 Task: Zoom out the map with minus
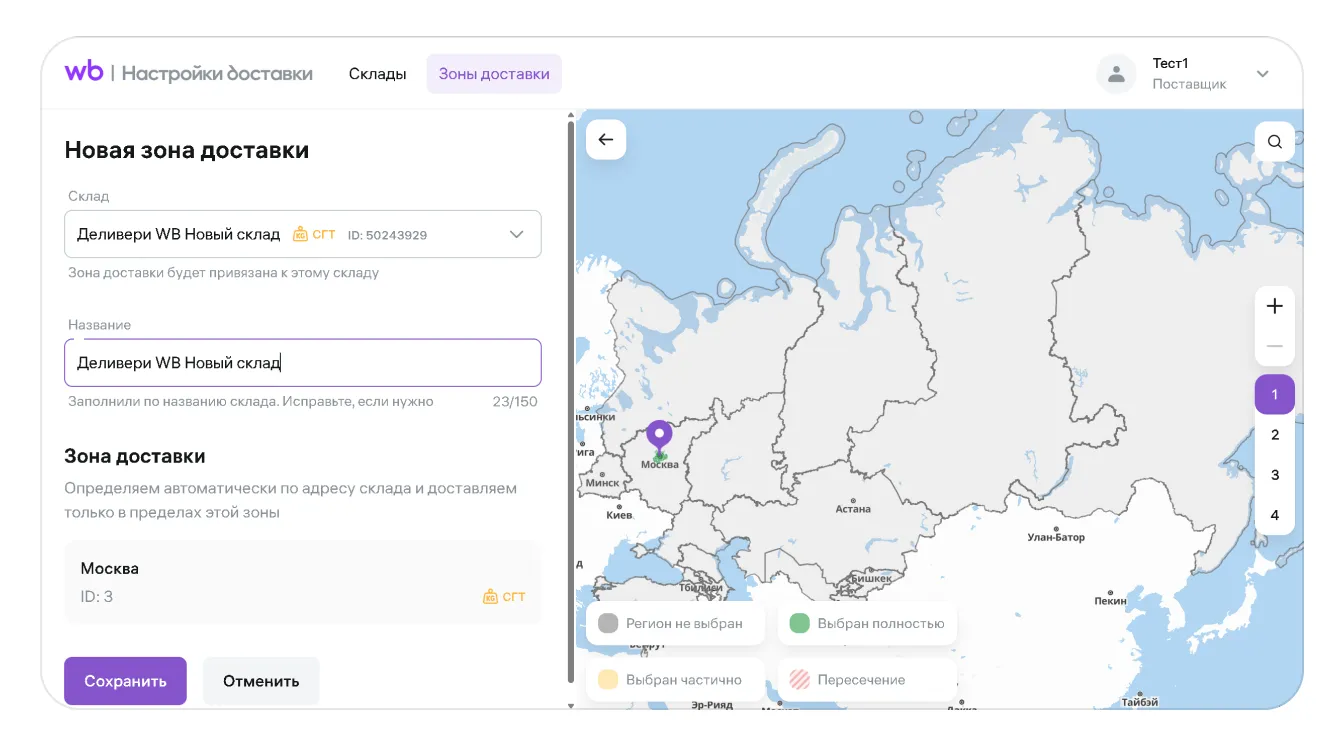pos(1274,346)
